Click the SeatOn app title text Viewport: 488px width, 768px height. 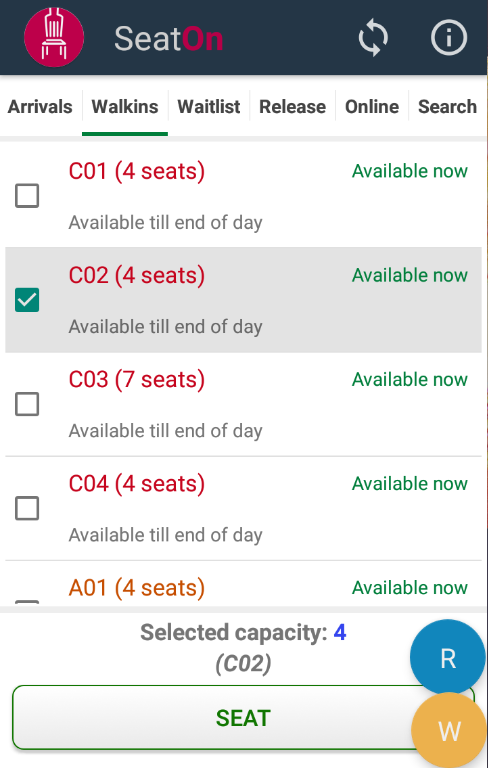pos(169,39)
